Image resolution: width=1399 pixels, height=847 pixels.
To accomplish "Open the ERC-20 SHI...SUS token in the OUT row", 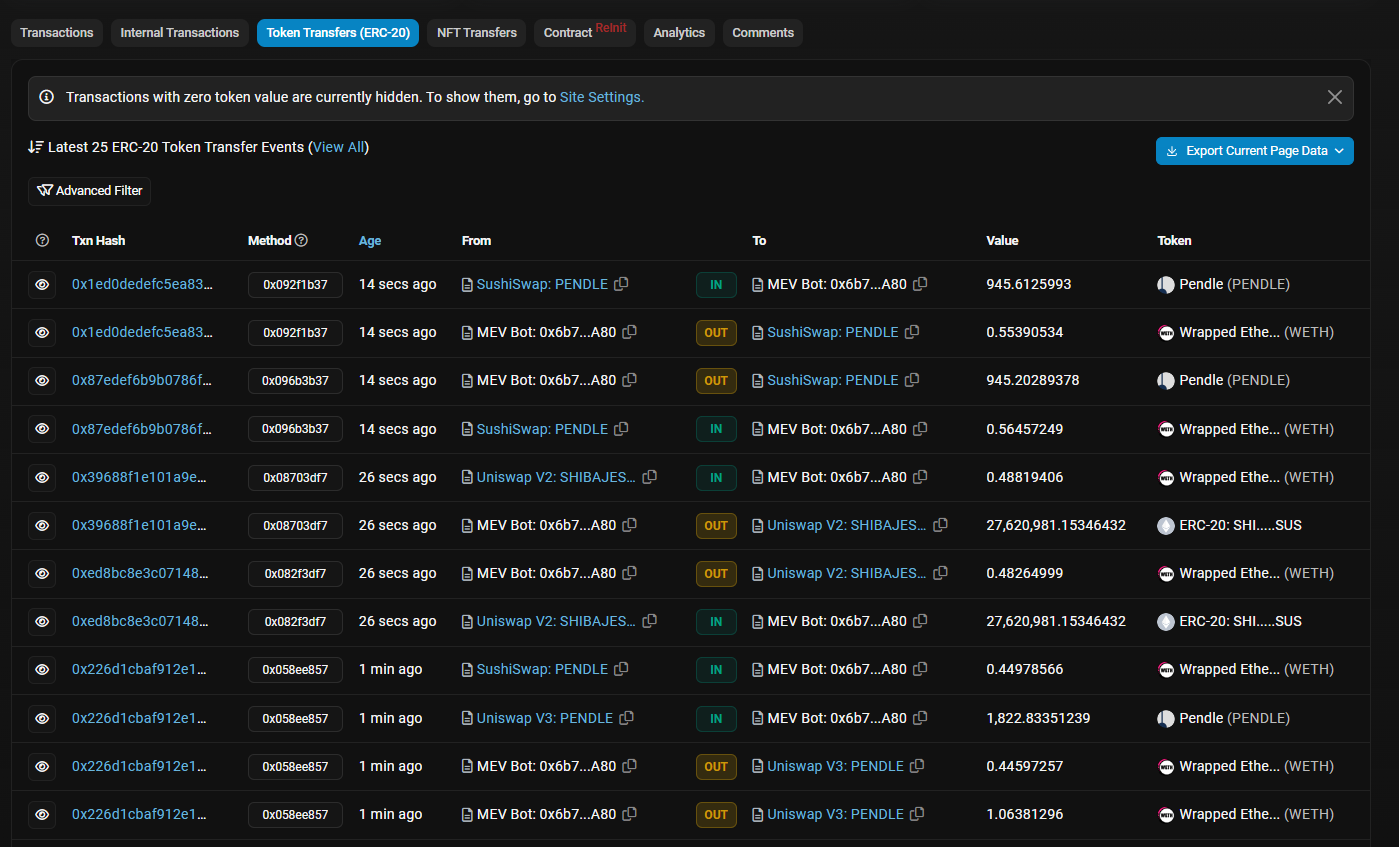I will [1229, 525].
